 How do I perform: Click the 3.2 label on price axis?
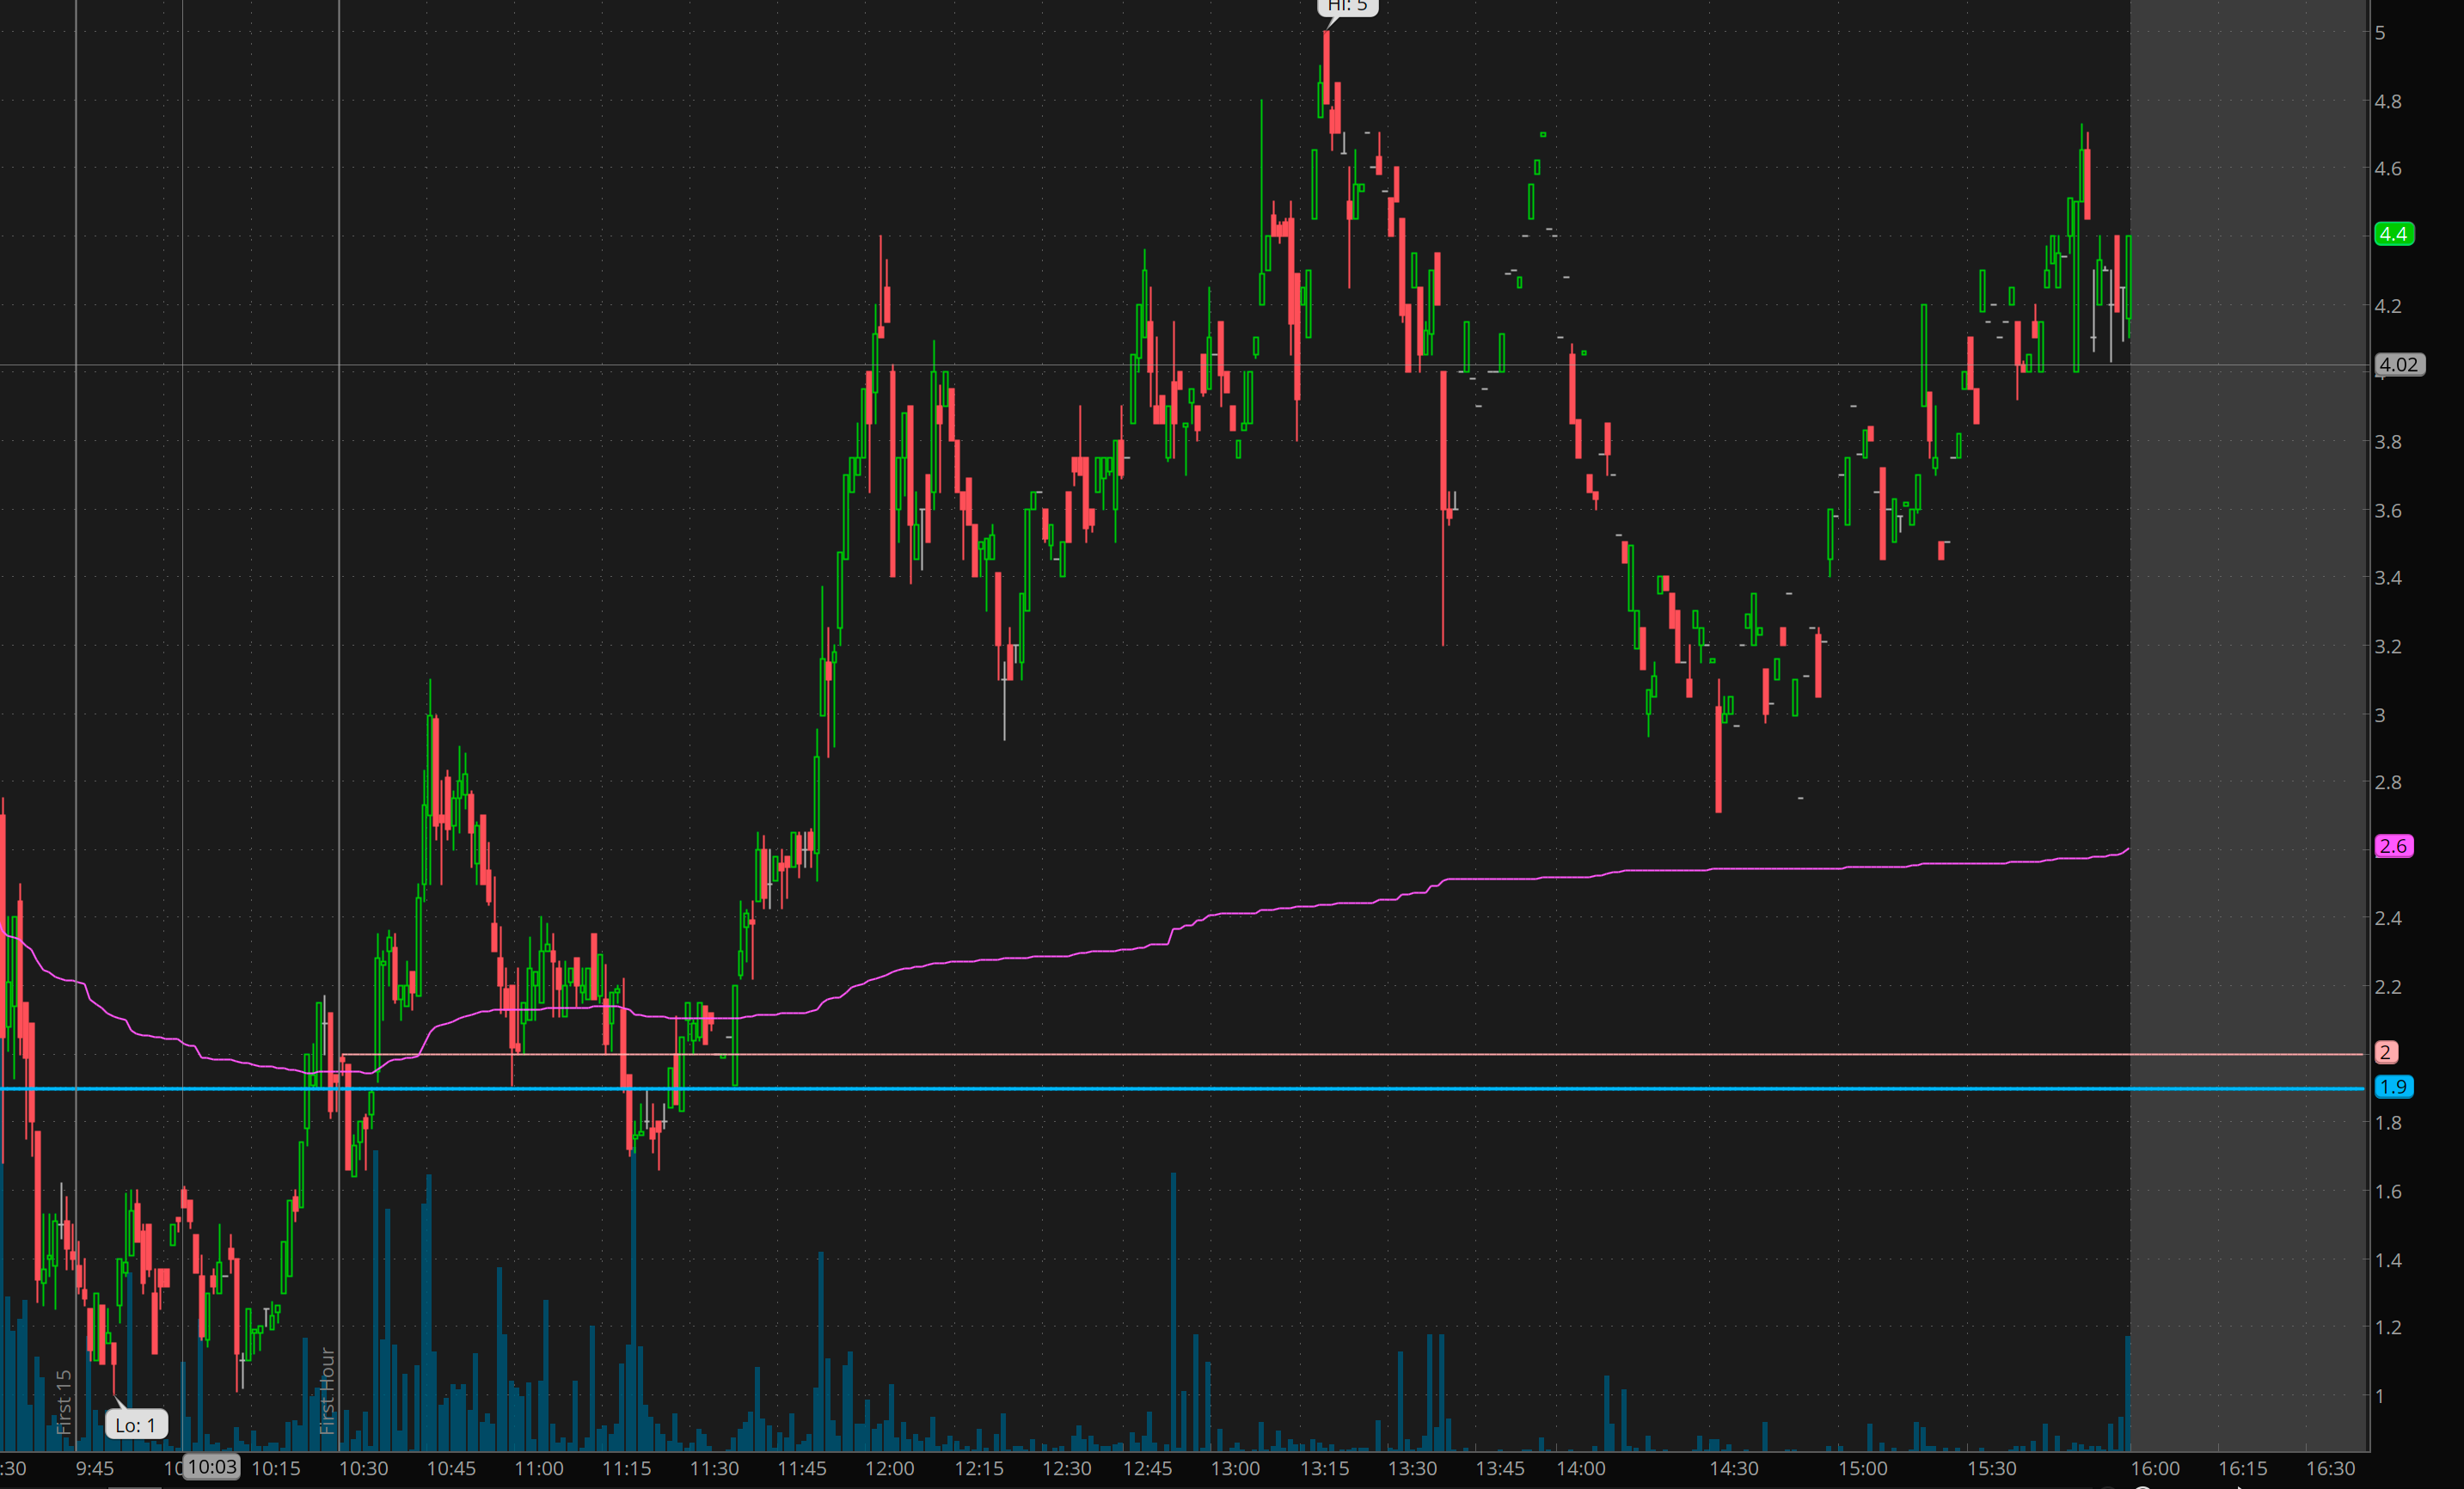pos(2387,646)
